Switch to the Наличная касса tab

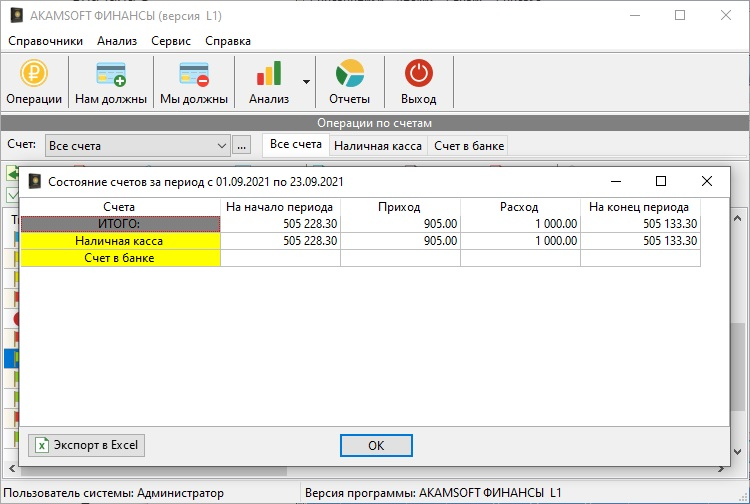pyautogui.click(x=377, y=146)
